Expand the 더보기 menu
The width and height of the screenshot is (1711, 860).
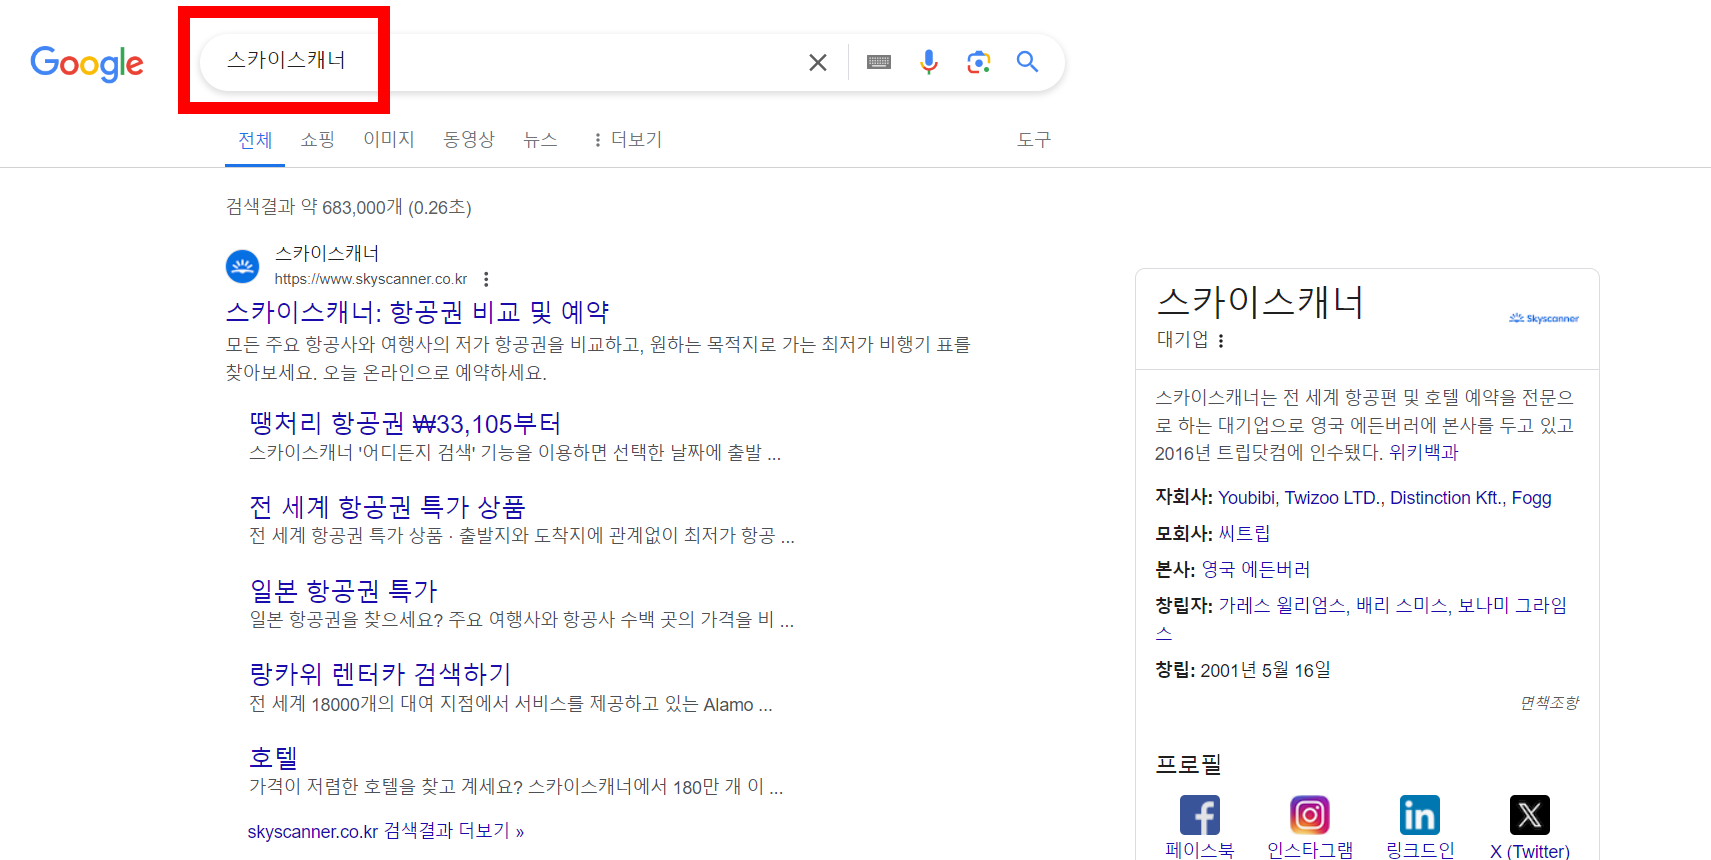[627, 140]
